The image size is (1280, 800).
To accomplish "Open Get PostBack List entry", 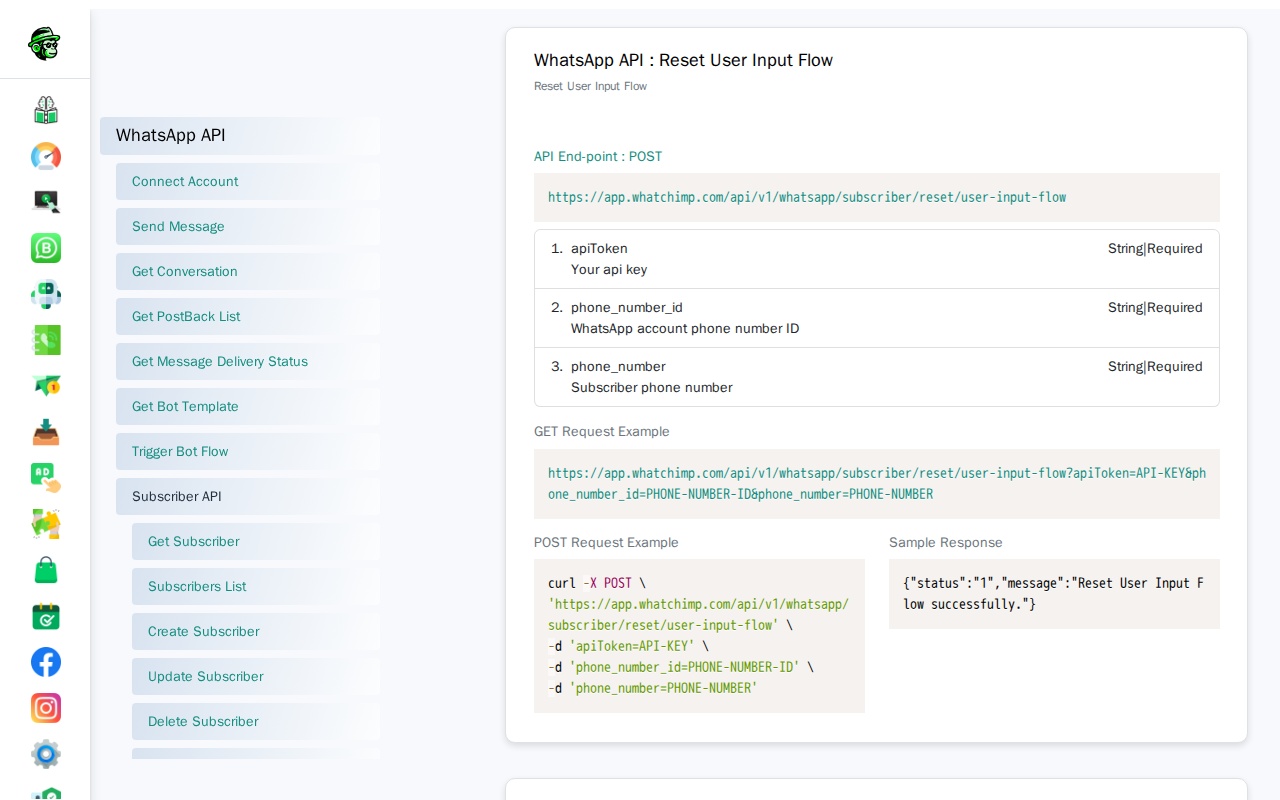I will (x=248, y=317).
